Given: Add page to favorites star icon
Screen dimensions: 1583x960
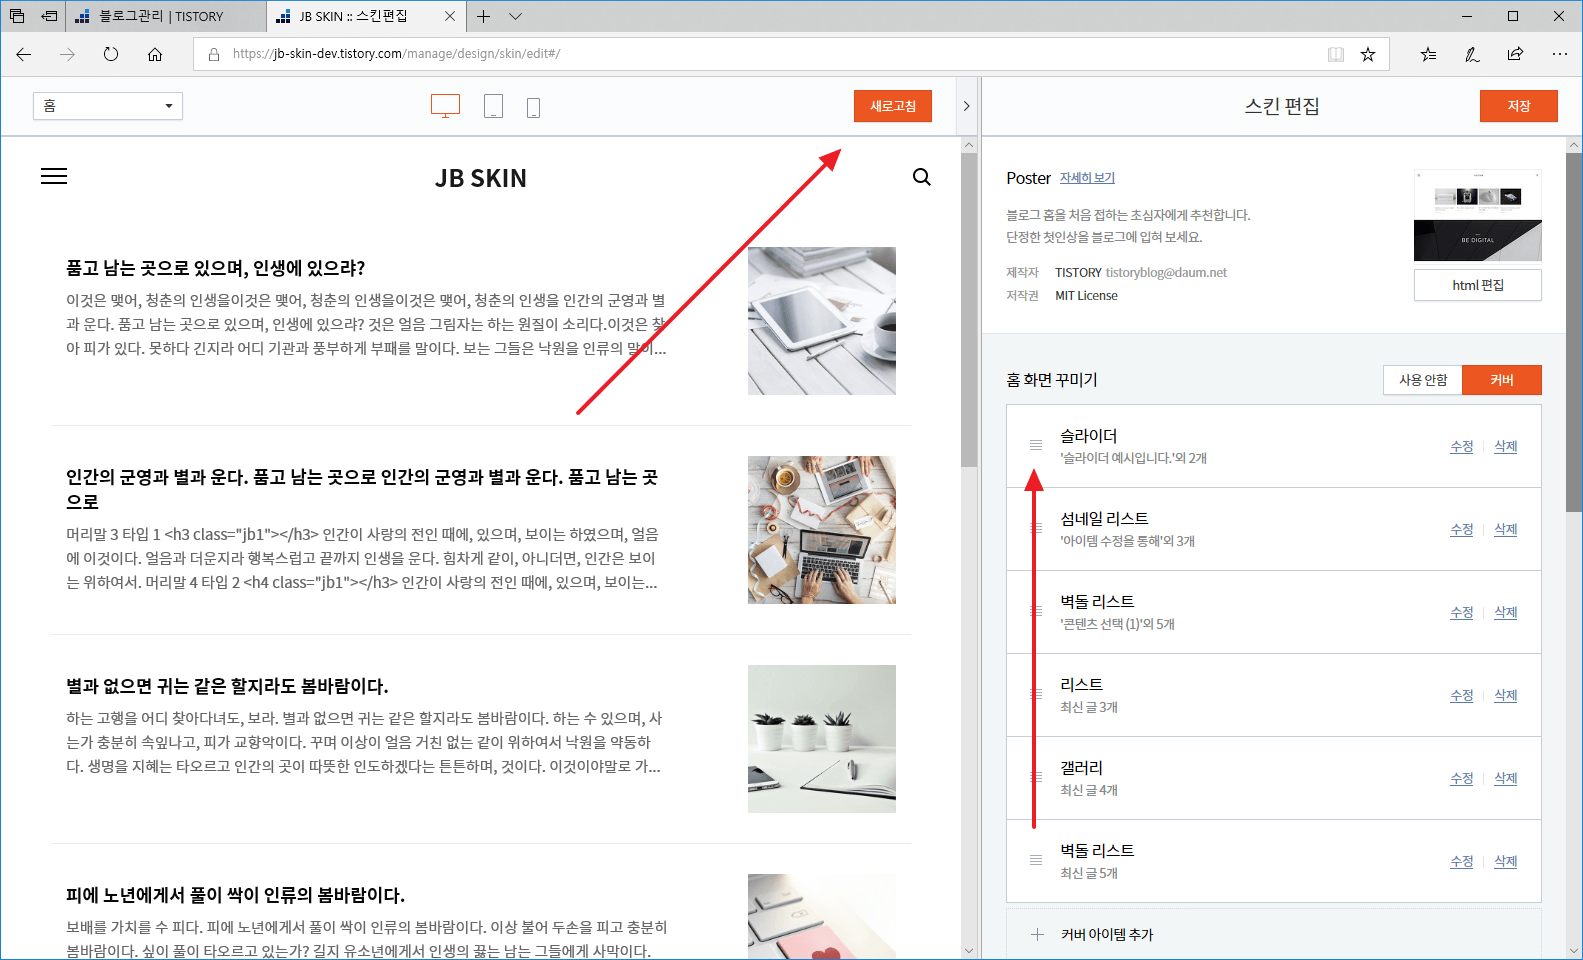Looking at the screenshot, I should [1368, 54].
